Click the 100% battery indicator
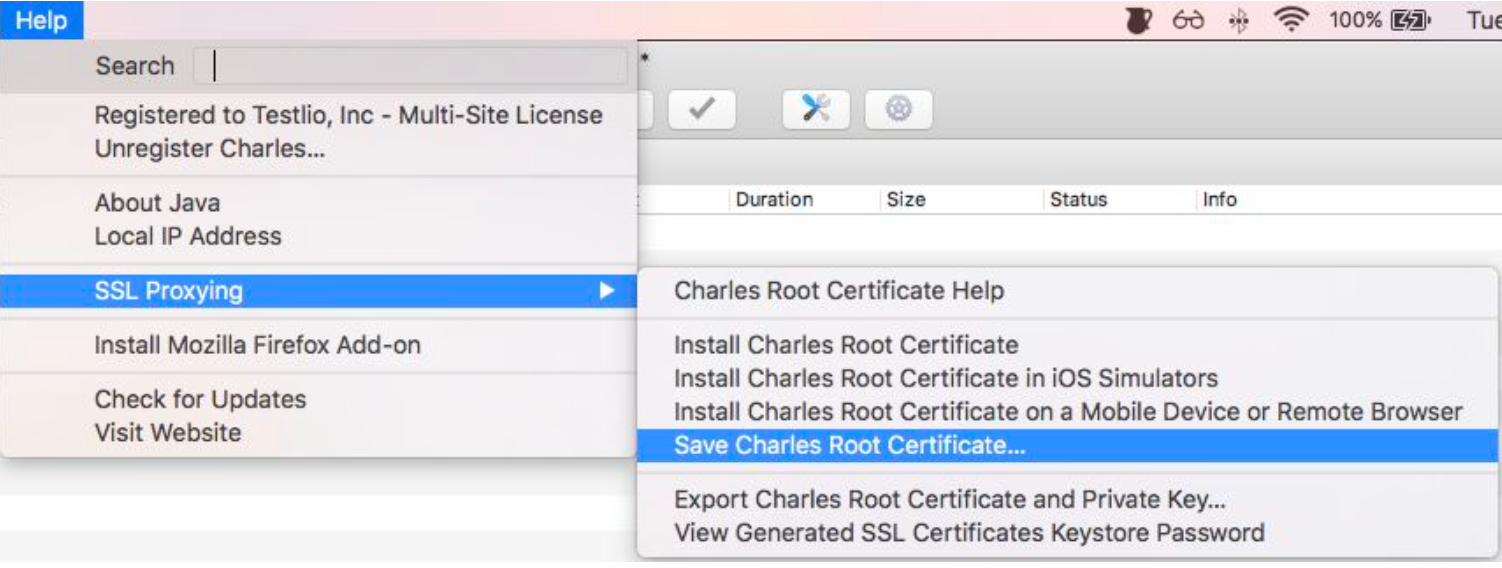The image size is (1502, 568). [1379, 20]
